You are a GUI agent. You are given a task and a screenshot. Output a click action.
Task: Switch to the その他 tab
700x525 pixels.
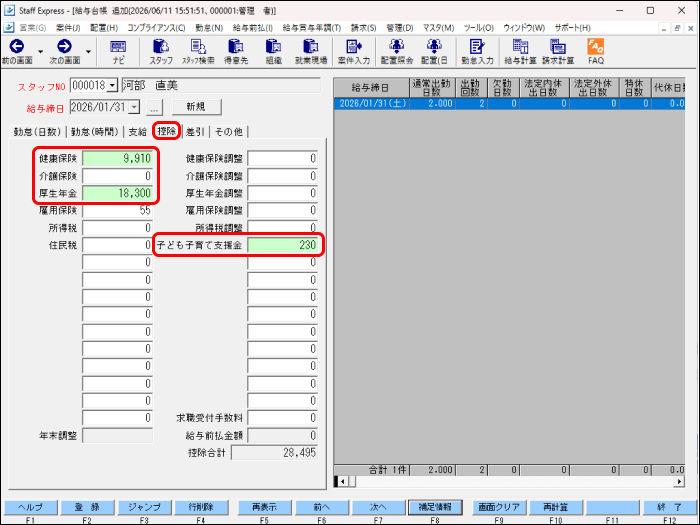[229, 132]
